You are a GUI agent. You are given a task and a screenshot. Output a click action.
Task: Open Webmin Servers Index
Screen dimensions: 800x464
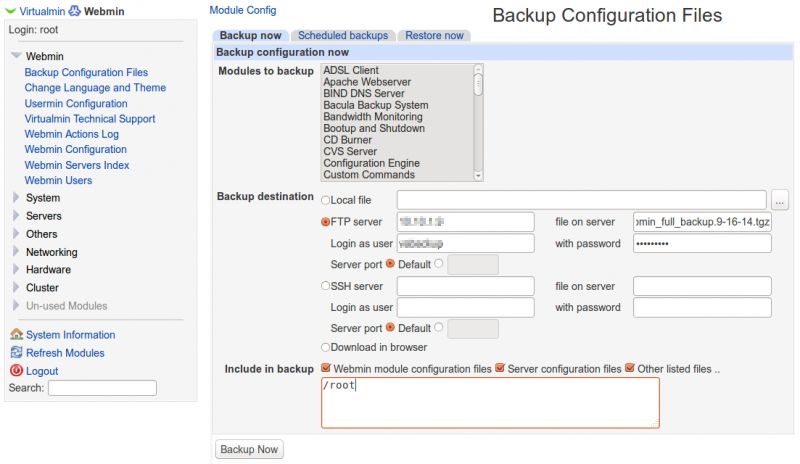point(77,165)
